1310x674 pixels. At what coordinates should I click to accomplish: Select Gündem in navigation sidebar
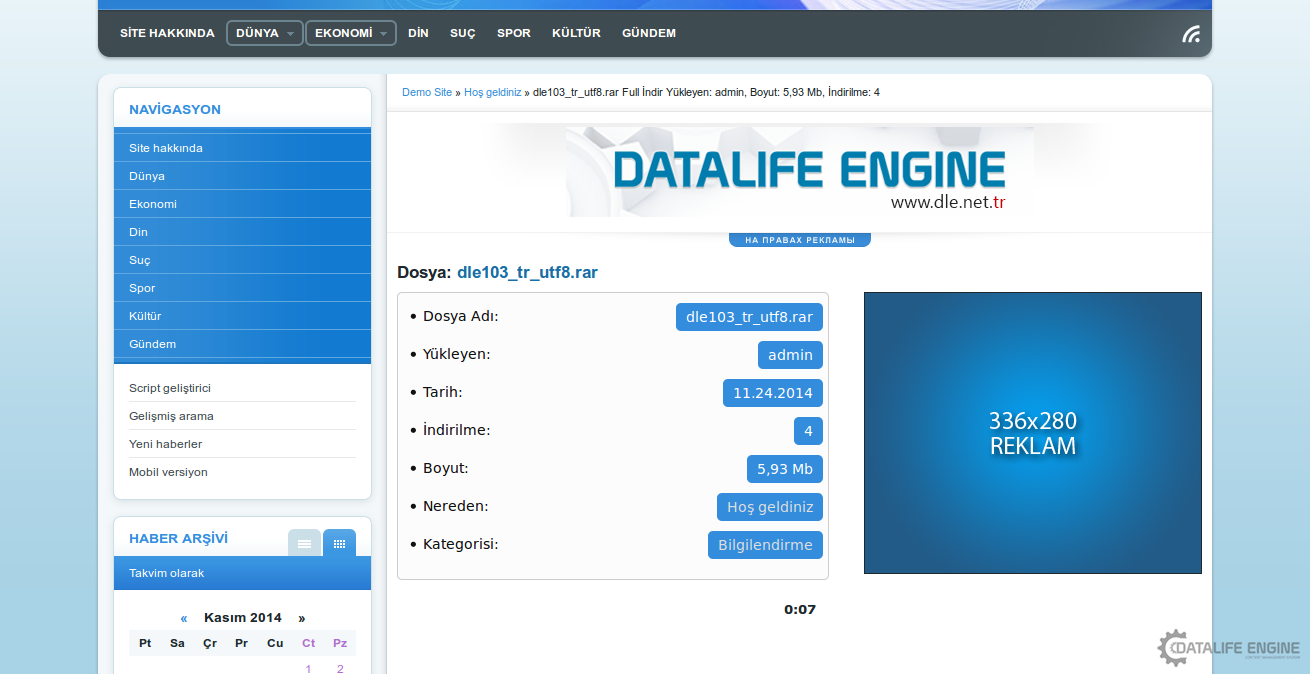click(x=242, y=344)
